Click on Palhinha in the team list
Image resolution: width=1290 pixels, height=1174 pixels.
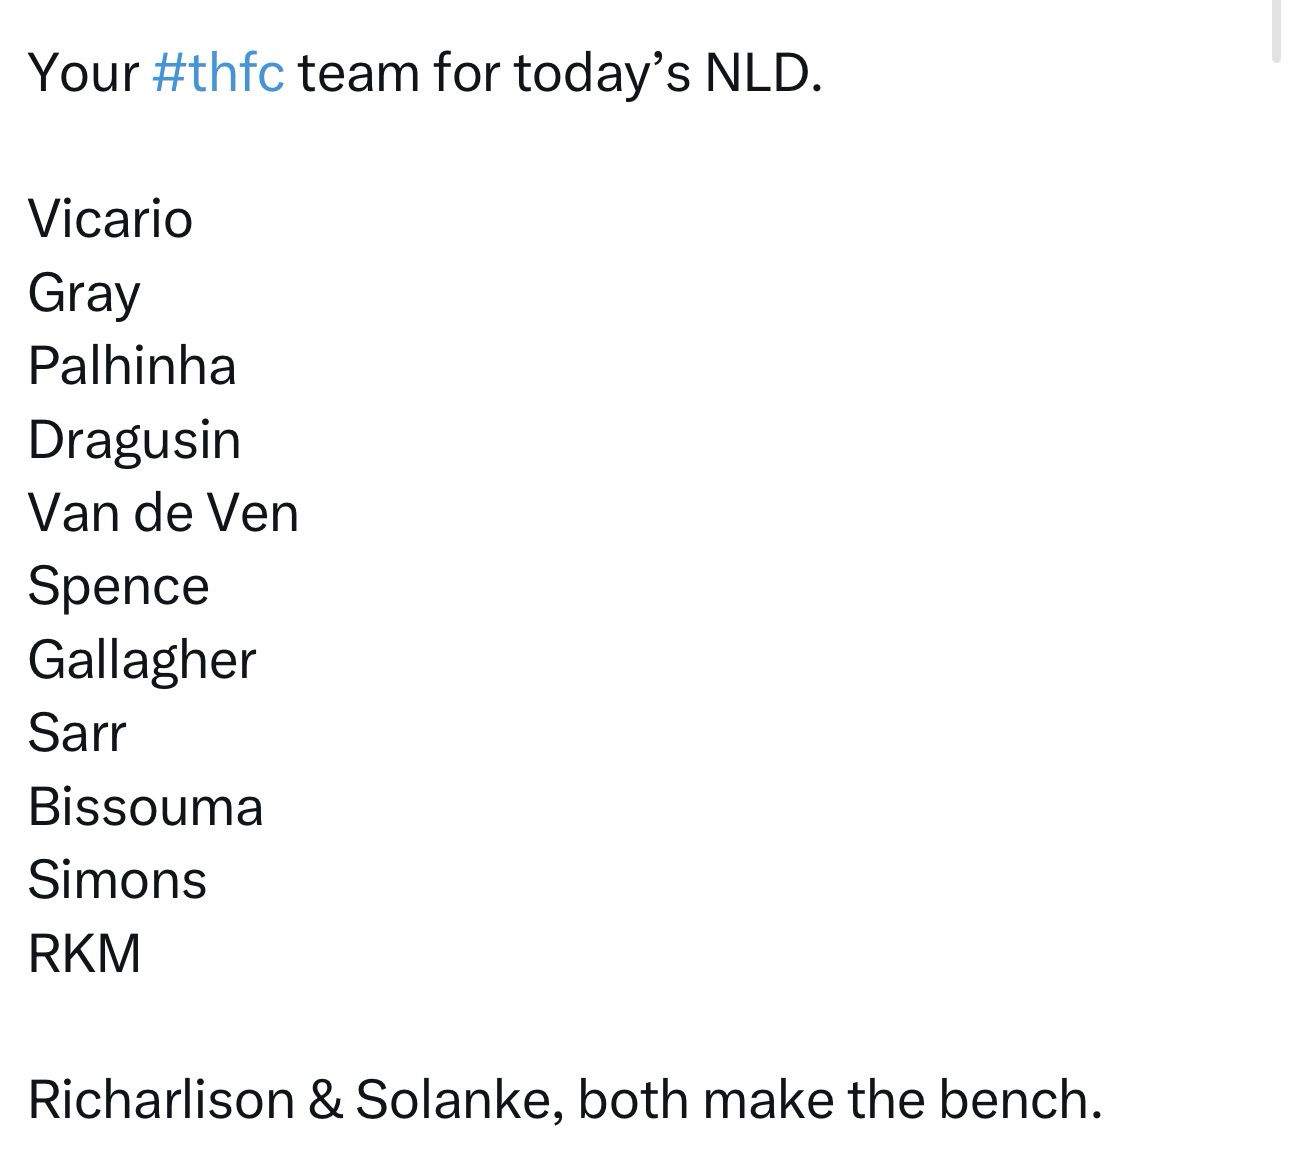132,366
